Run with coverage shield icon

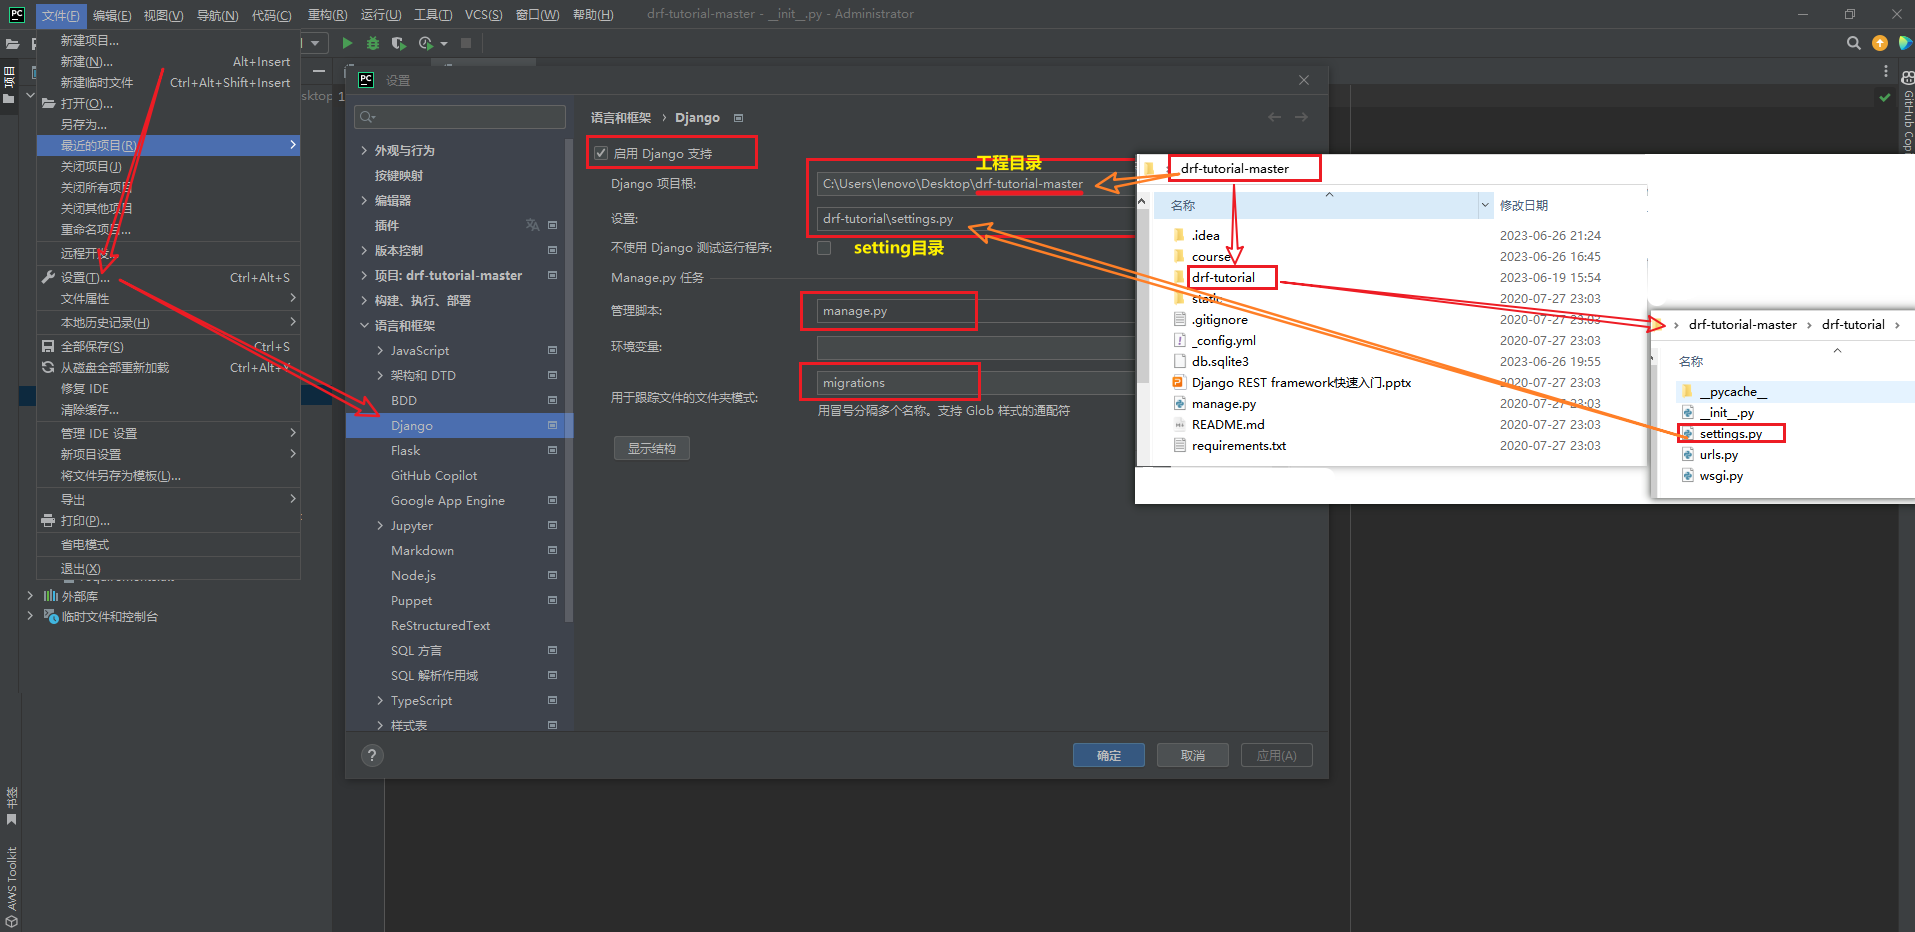(x=399, y=43)
